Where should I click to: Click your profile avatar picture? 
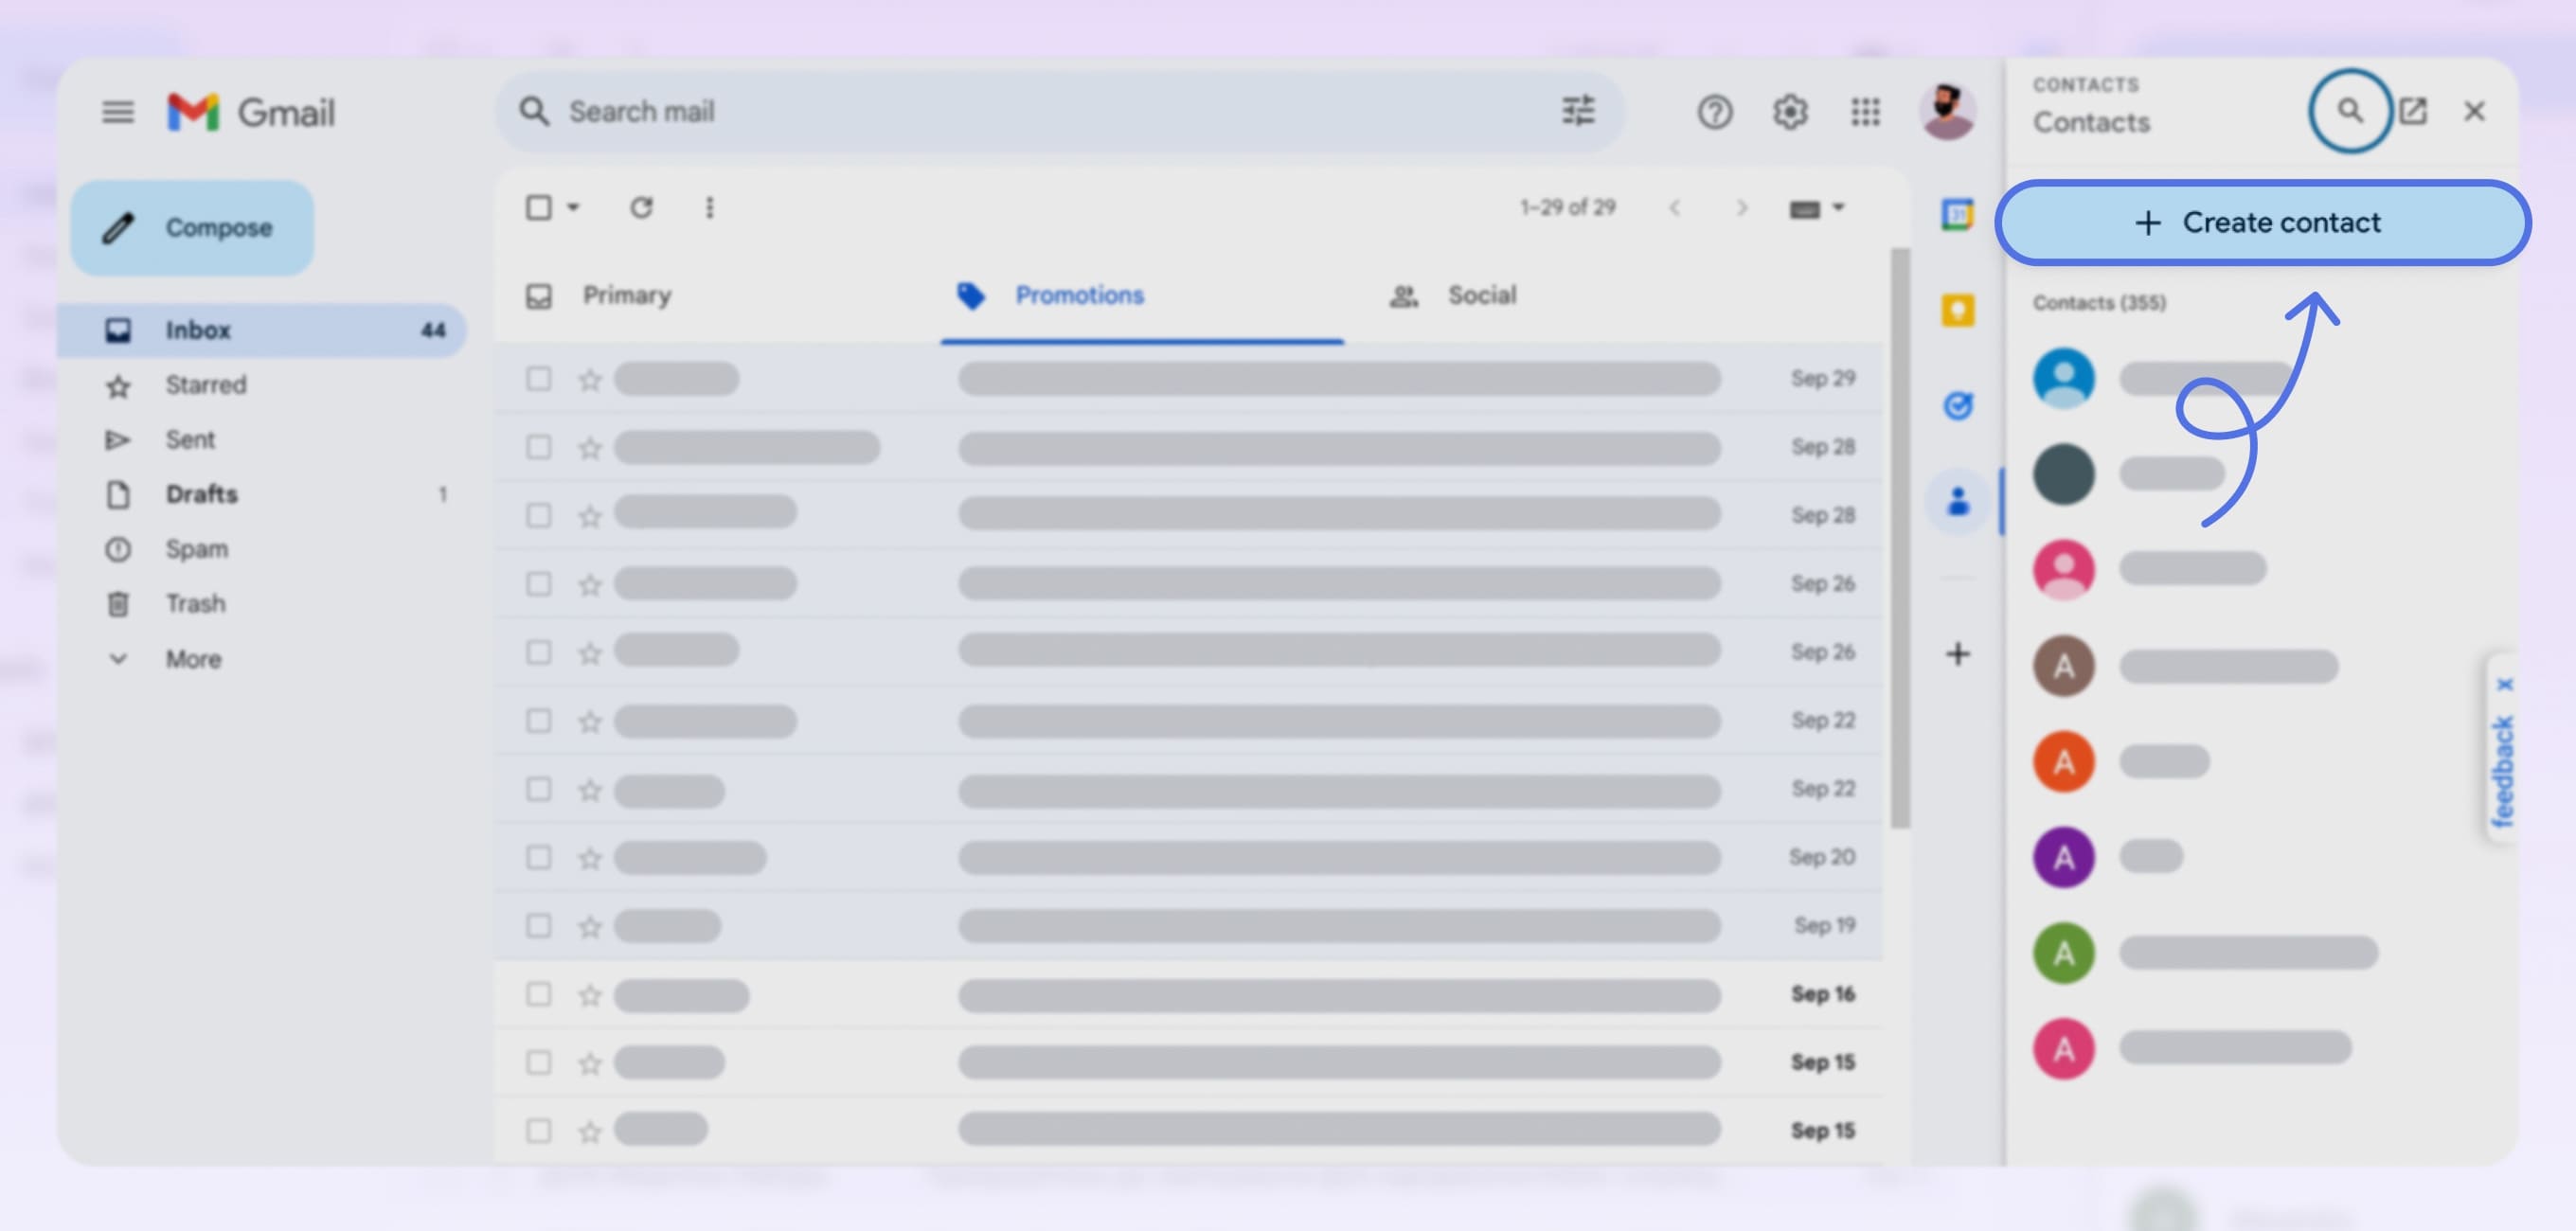coord(1946,112)
